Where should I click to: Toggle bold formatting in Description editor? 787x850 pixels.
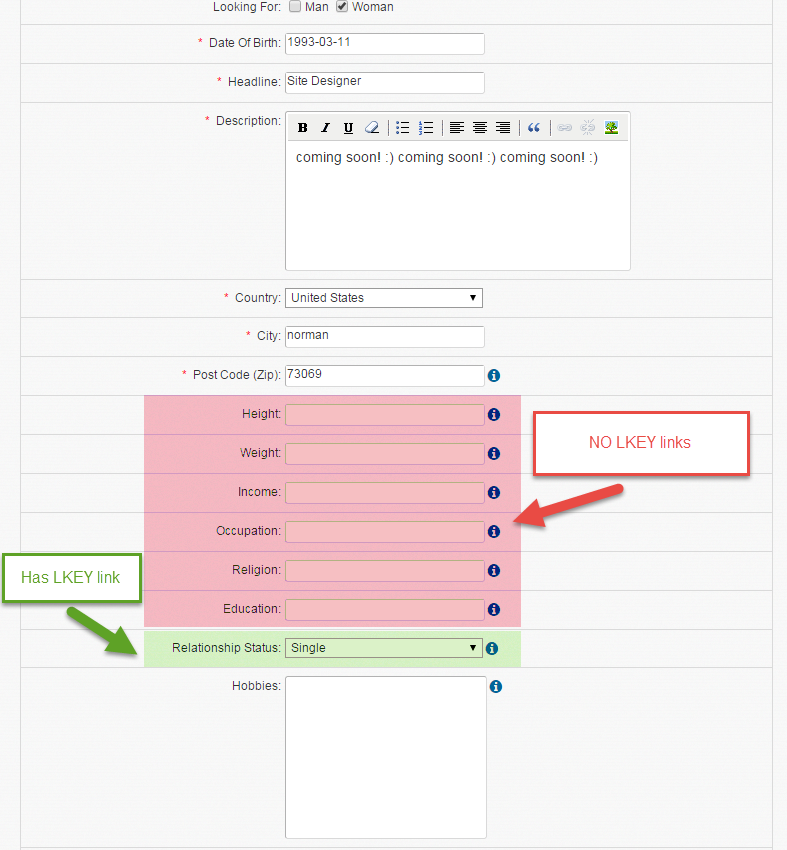coord(302,128)
